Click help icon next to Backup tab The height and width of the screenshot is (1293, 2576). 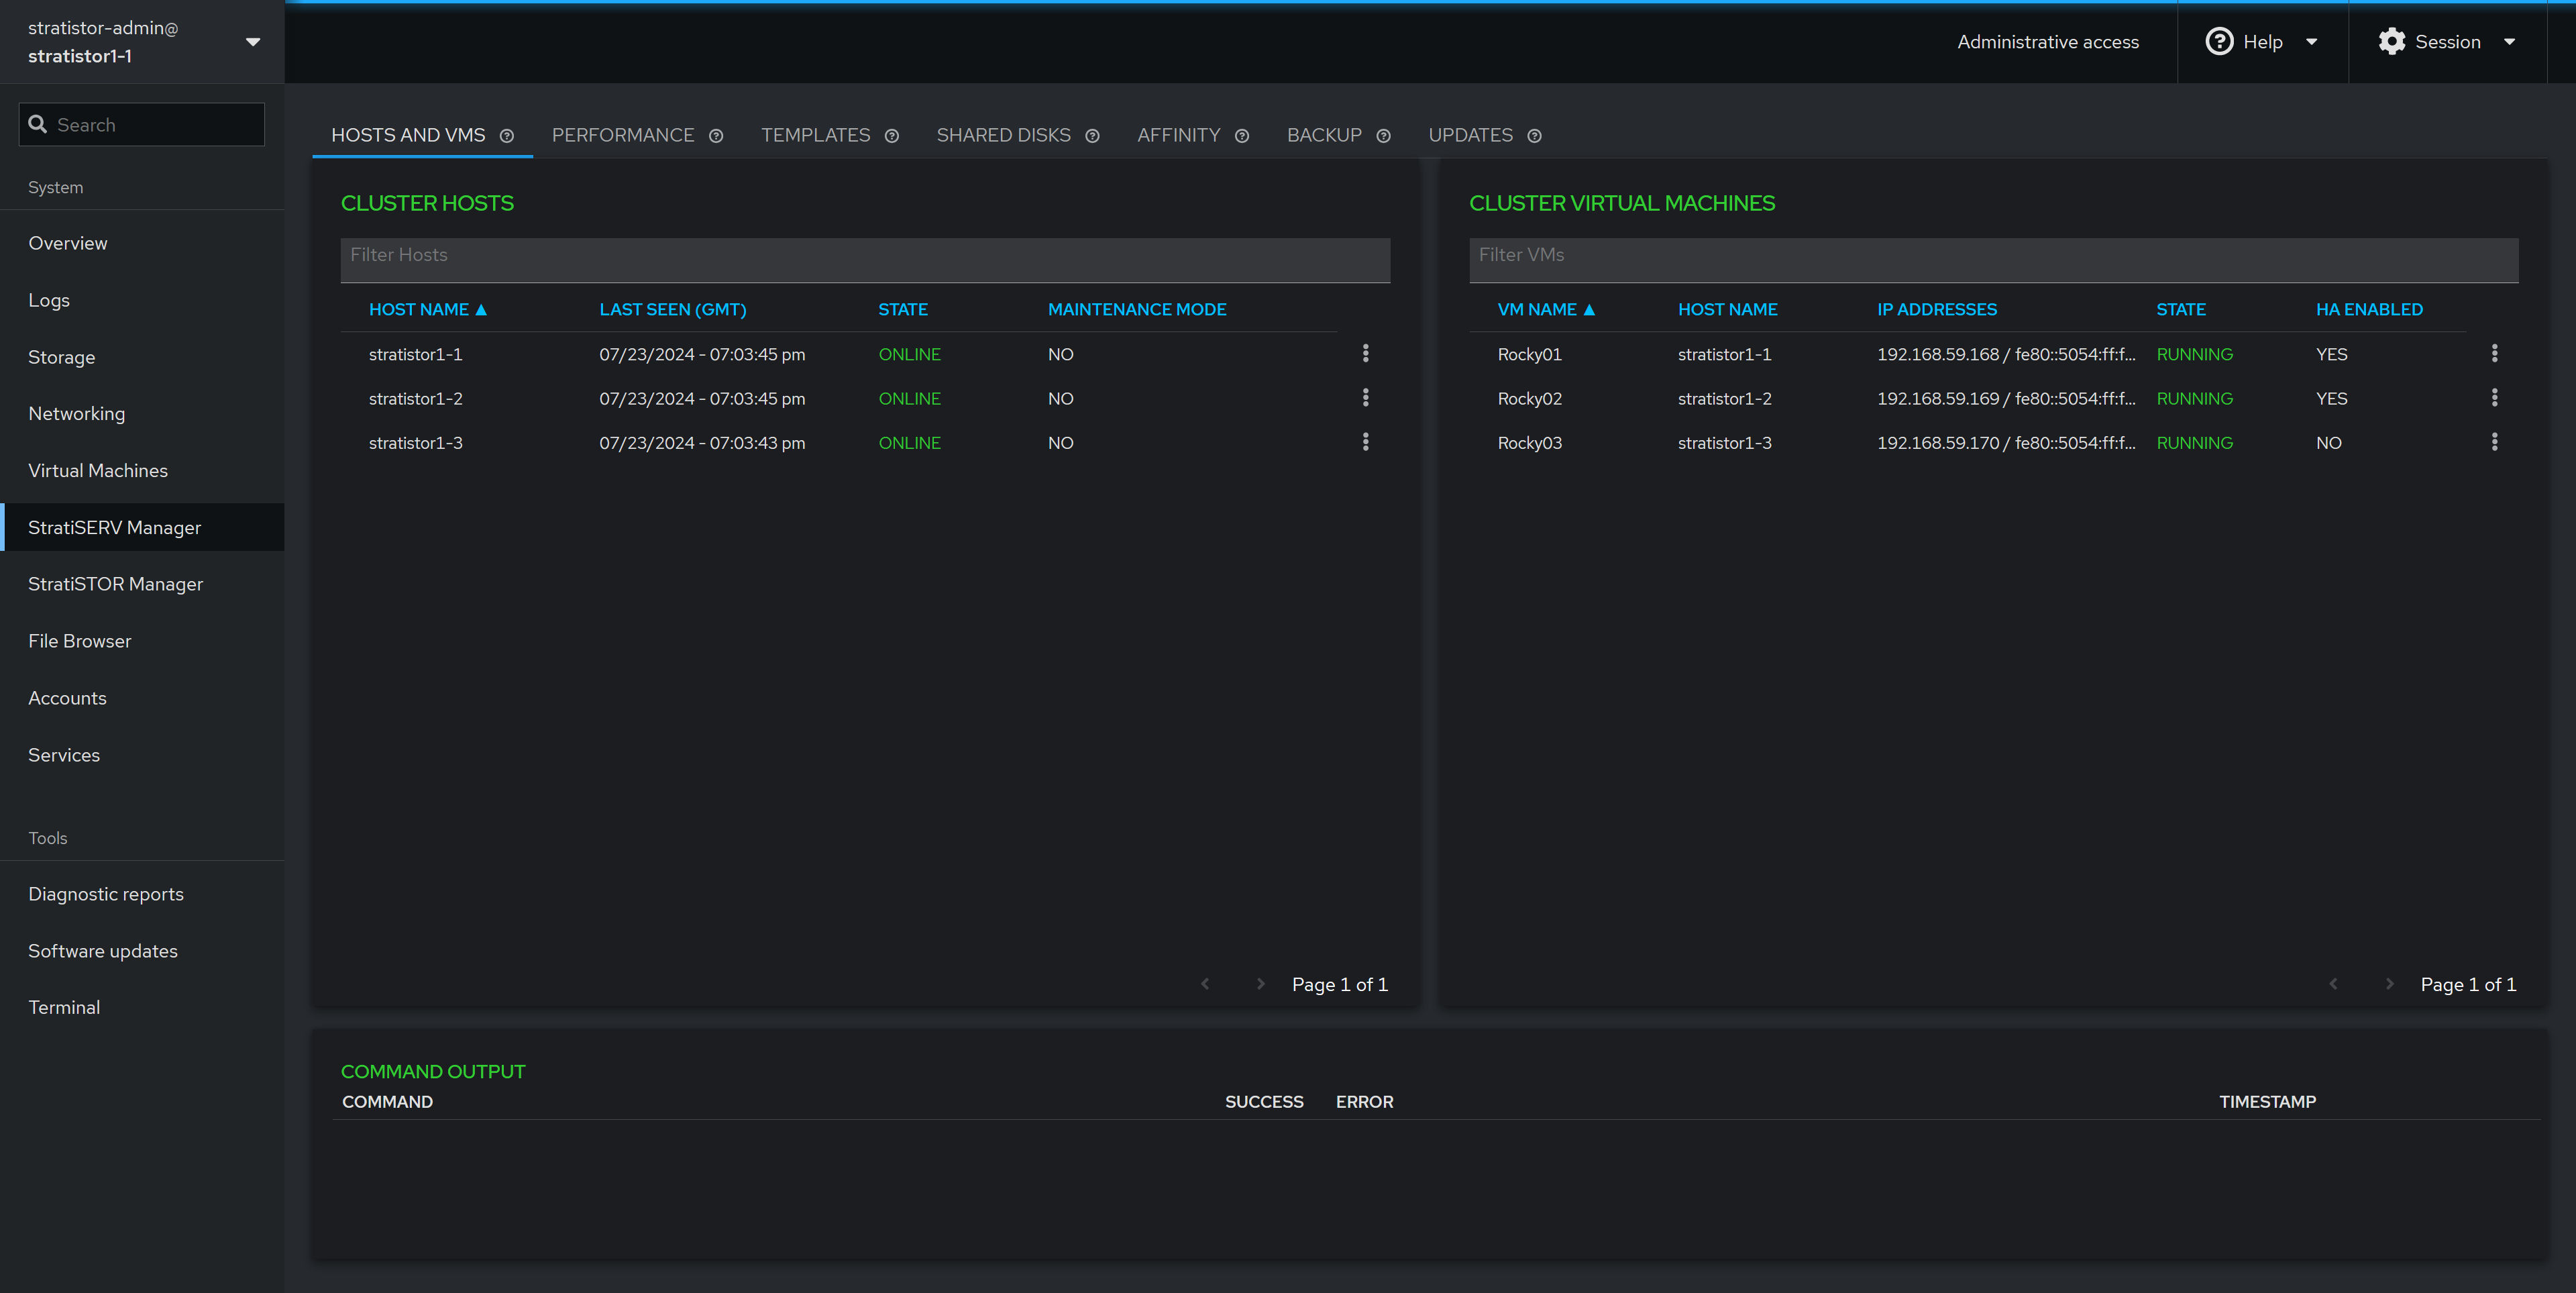click(1383, 136)
